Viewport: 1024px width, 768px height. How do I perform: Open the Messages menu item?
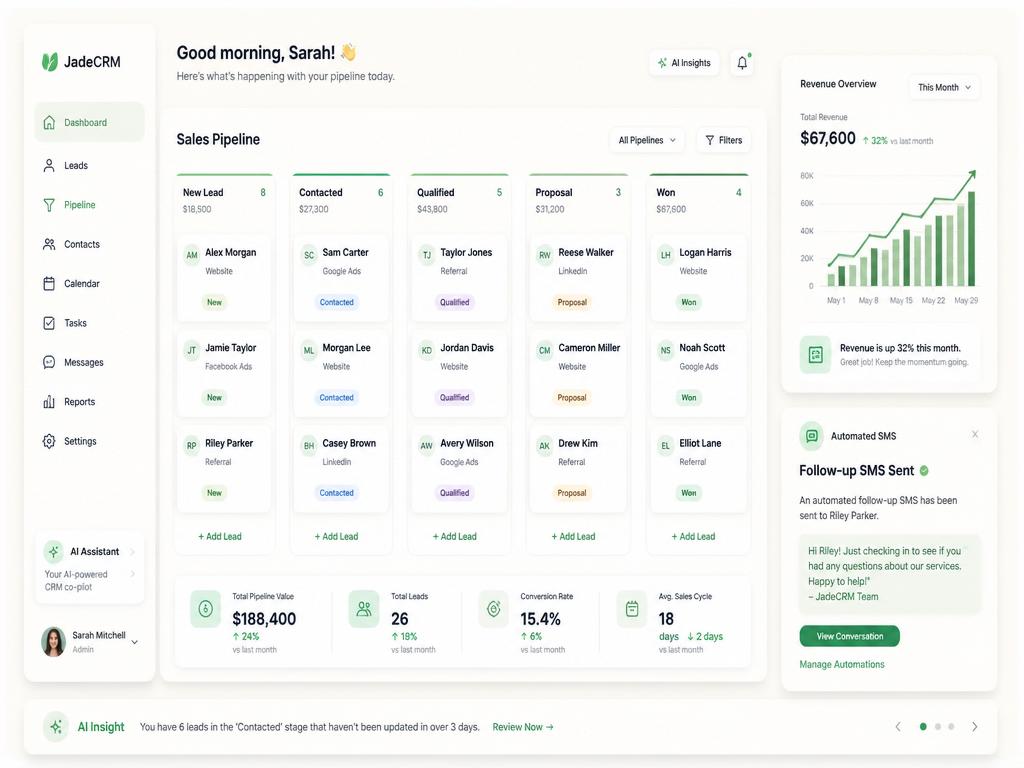coord(89,362)
